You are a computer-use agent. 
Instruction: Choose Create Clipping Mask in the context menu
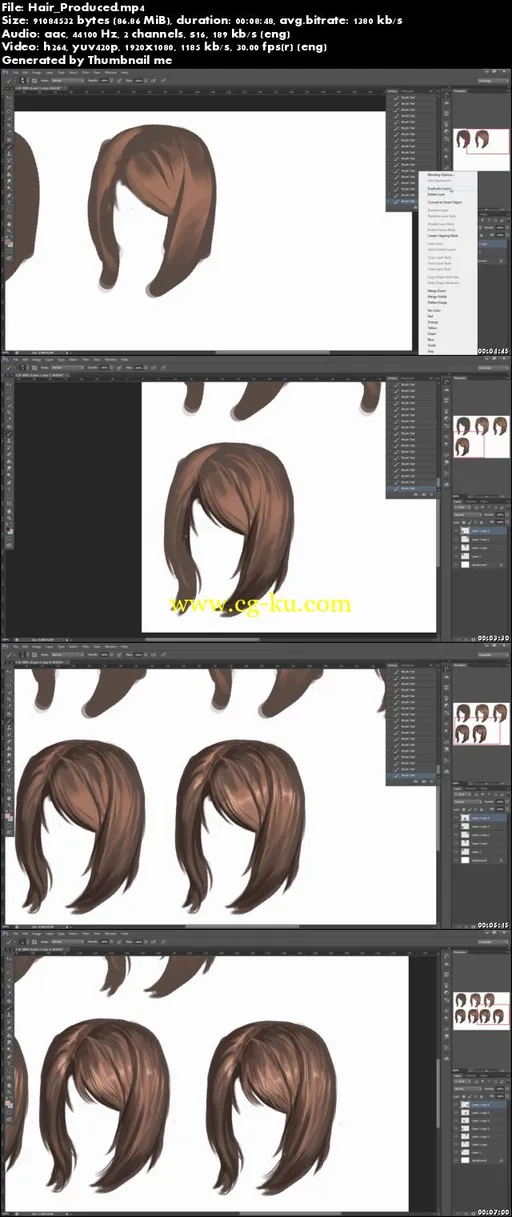pyautogui.click(x=443, y=236)
